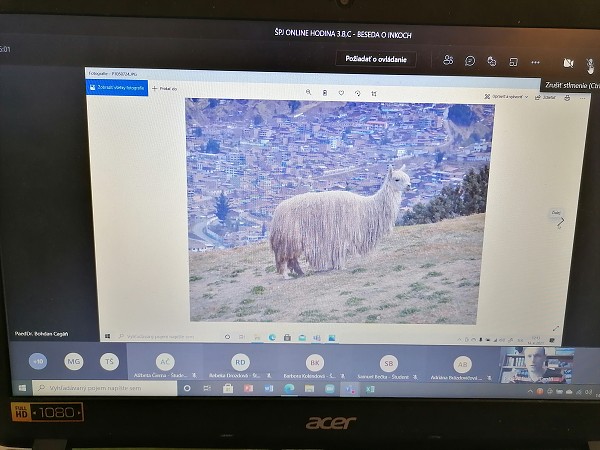This screenshot has width=600, height=450.
Task: Open Microsoft Teams from the taskbar
Action: (350, 390)
